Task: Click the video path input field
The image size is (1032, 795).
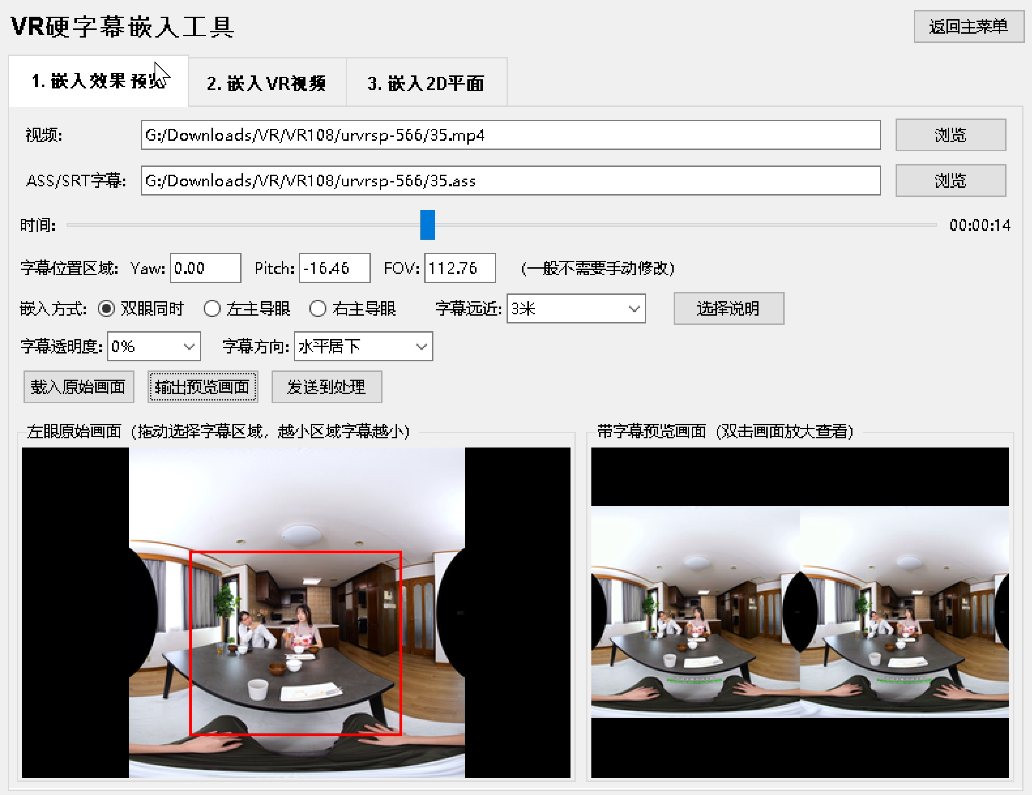Action: (511, 135)
